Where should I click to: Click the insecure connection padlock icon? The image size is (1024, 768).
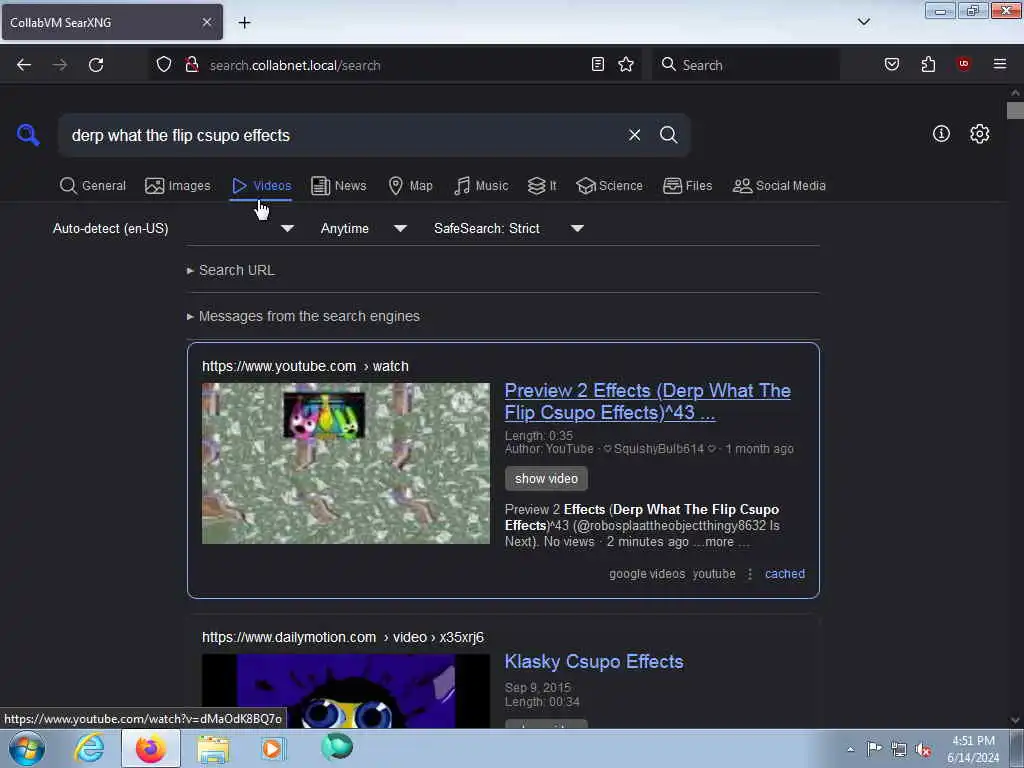(x=191, y=65)
